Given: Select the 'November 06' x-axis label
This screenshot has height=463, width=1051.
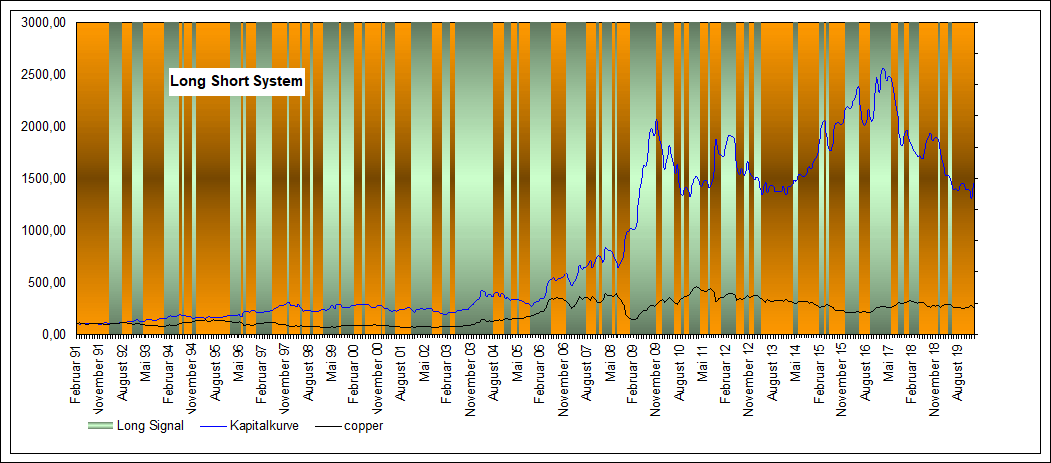Looking at the screenshot, I should (x=563, y=380).
